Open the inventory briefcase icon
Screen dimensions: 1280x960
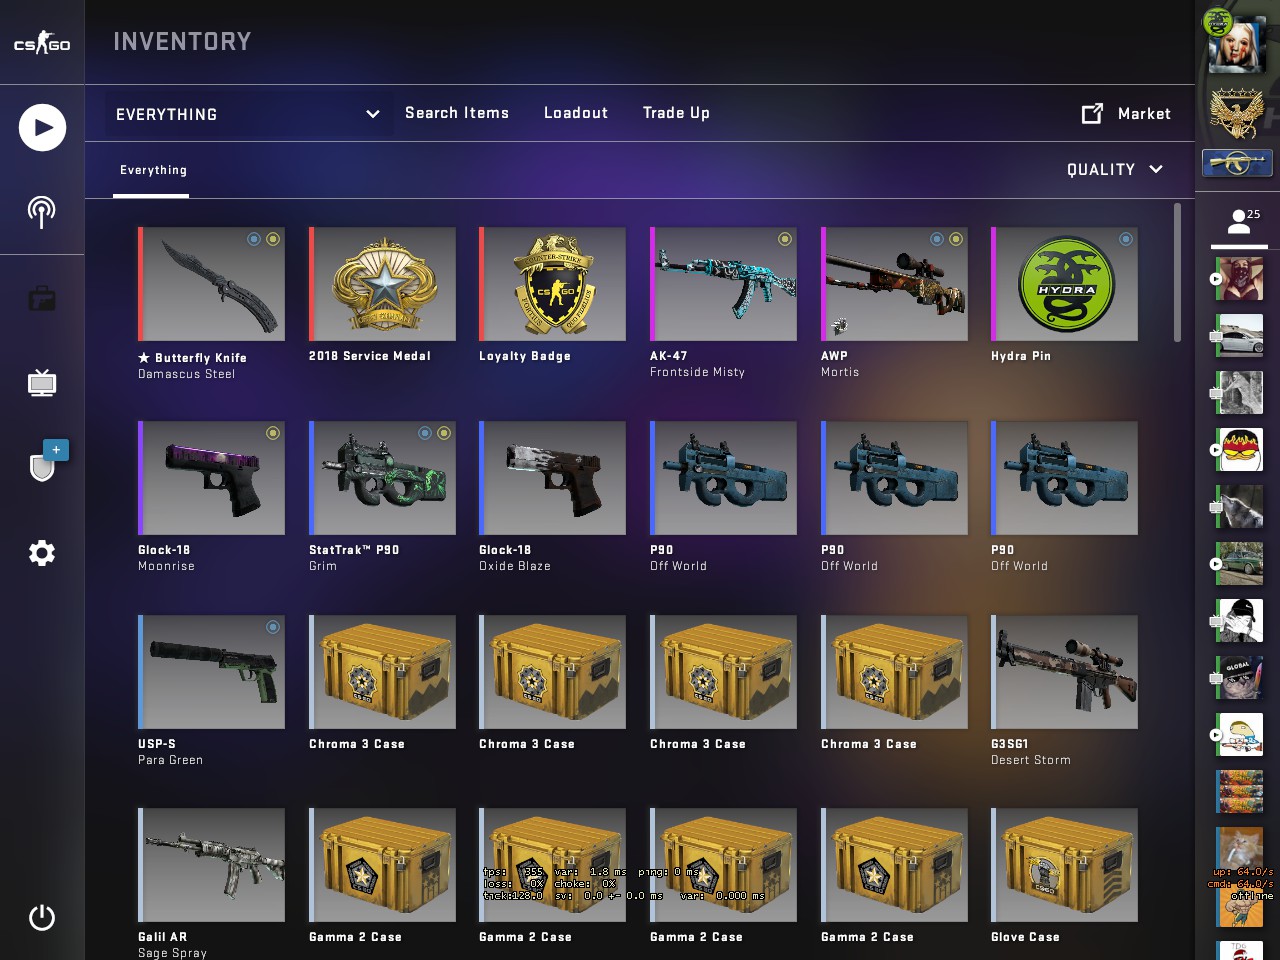coord(42,298)
